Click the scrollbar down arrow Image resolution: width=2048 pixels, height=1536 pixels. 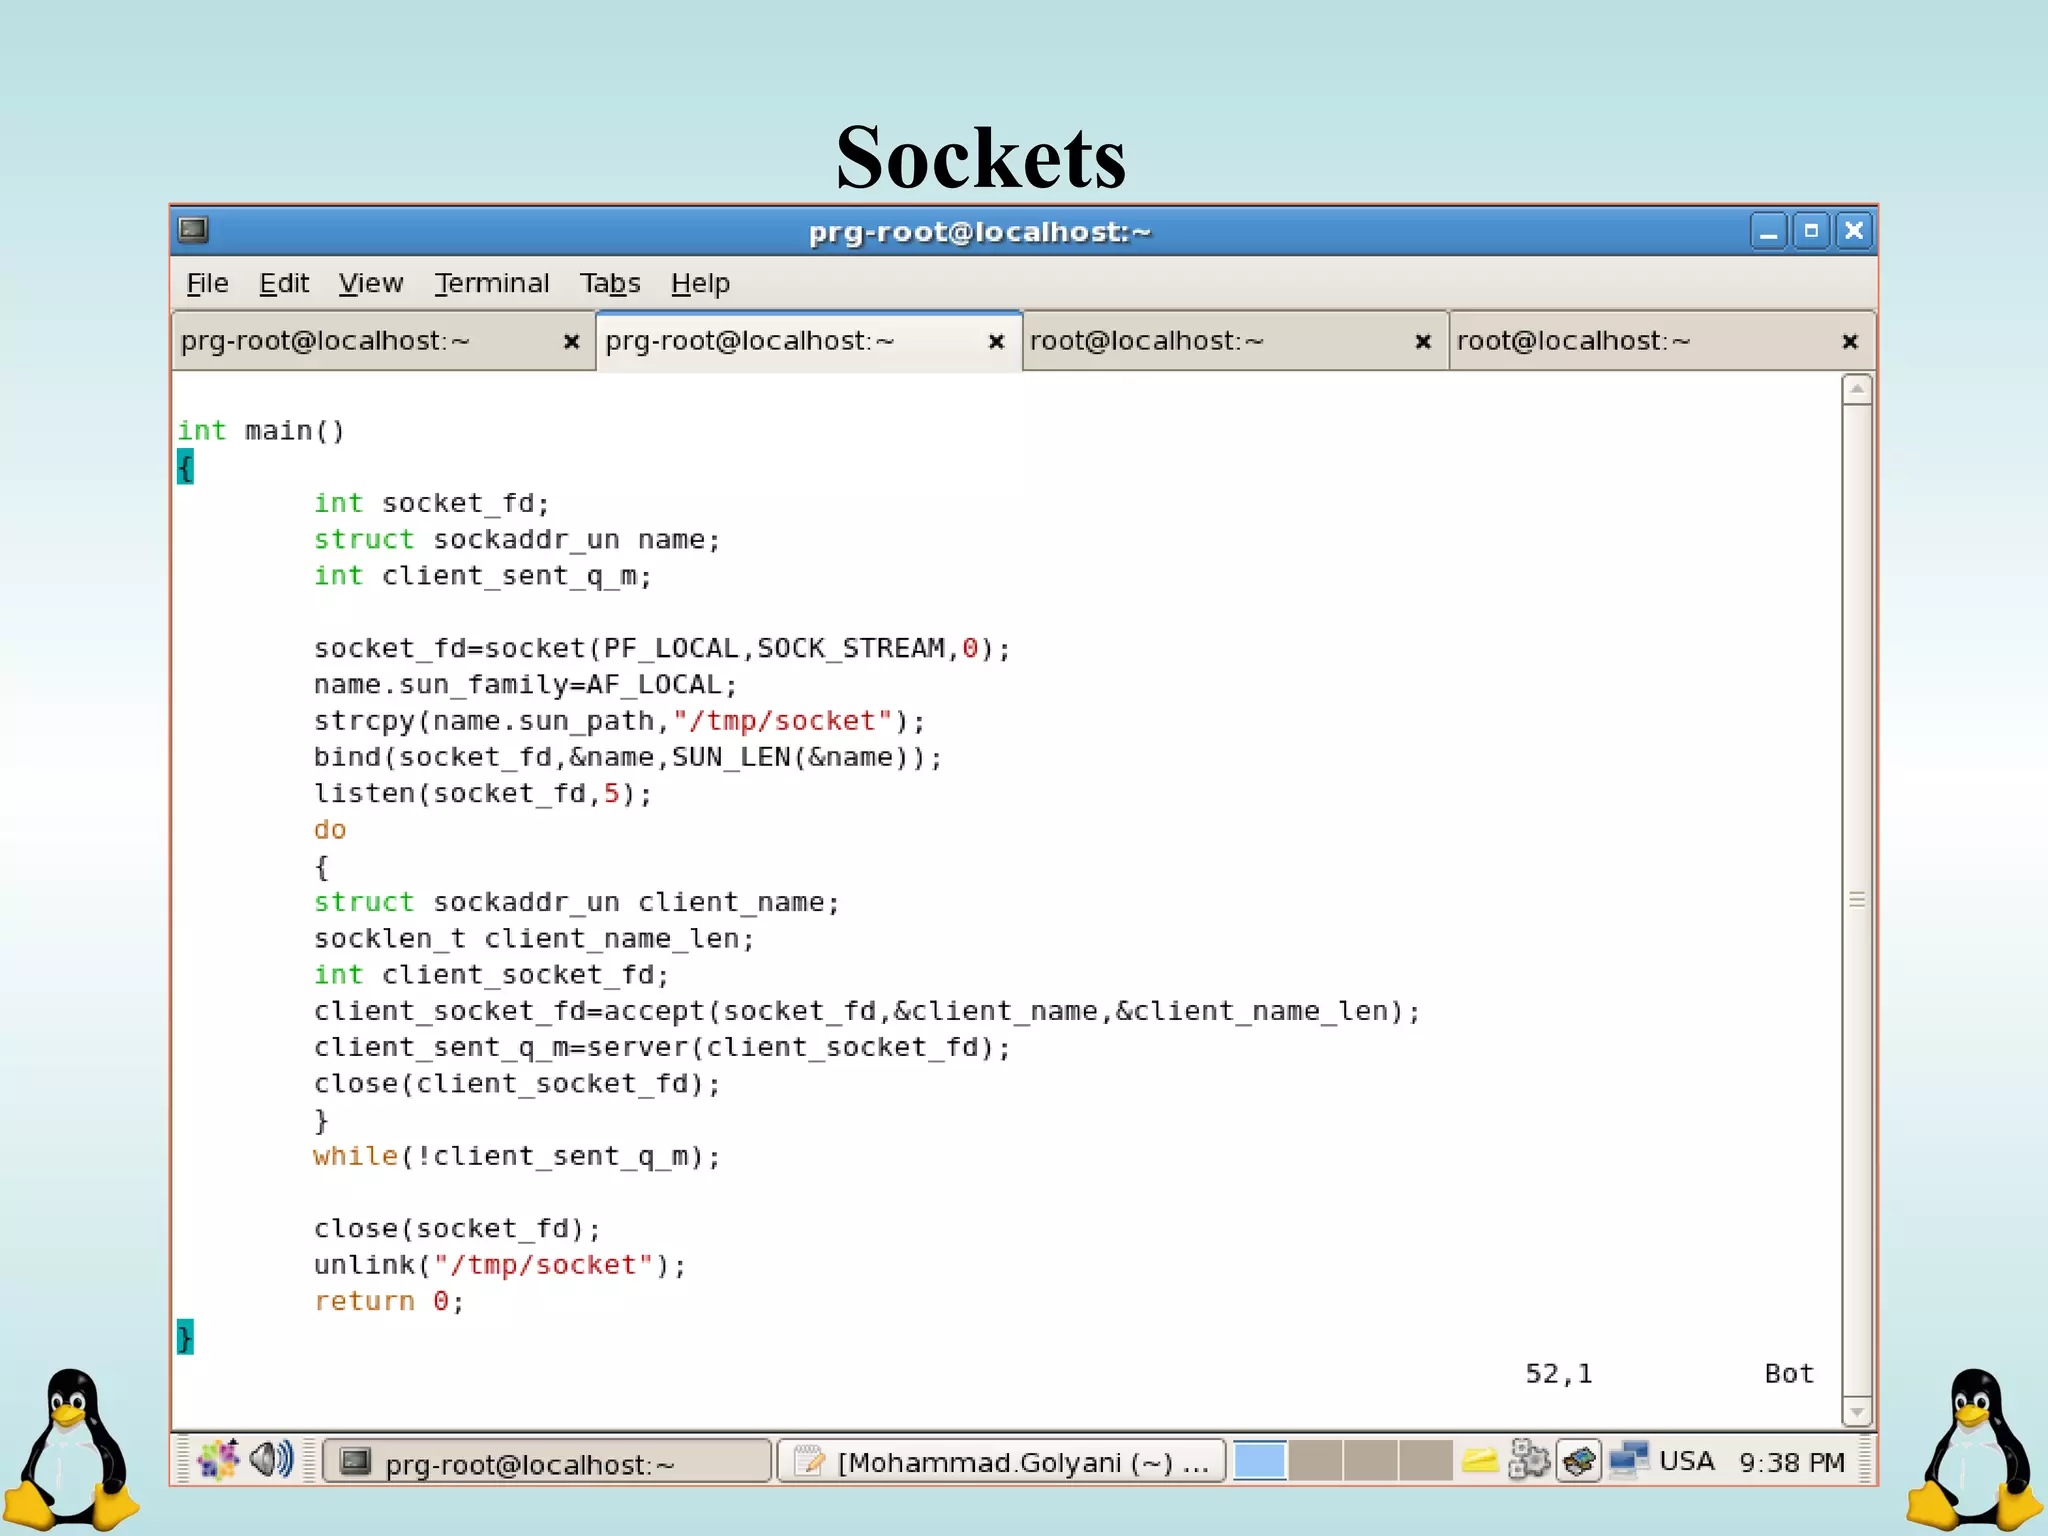coord(1857,1412)
